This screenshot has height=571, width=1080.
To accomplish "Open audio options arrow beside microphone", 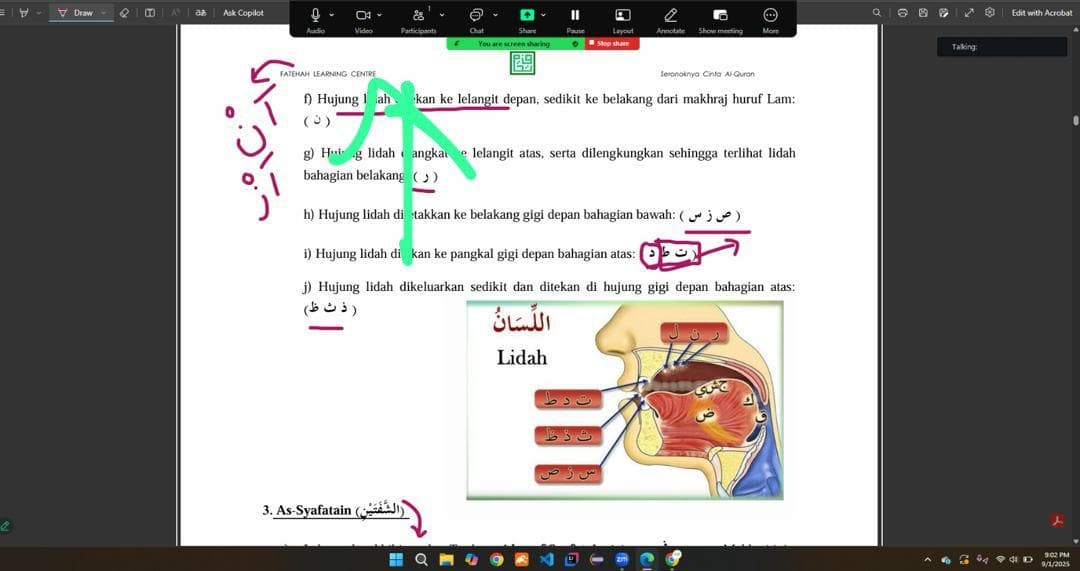I will click(332, 14).
